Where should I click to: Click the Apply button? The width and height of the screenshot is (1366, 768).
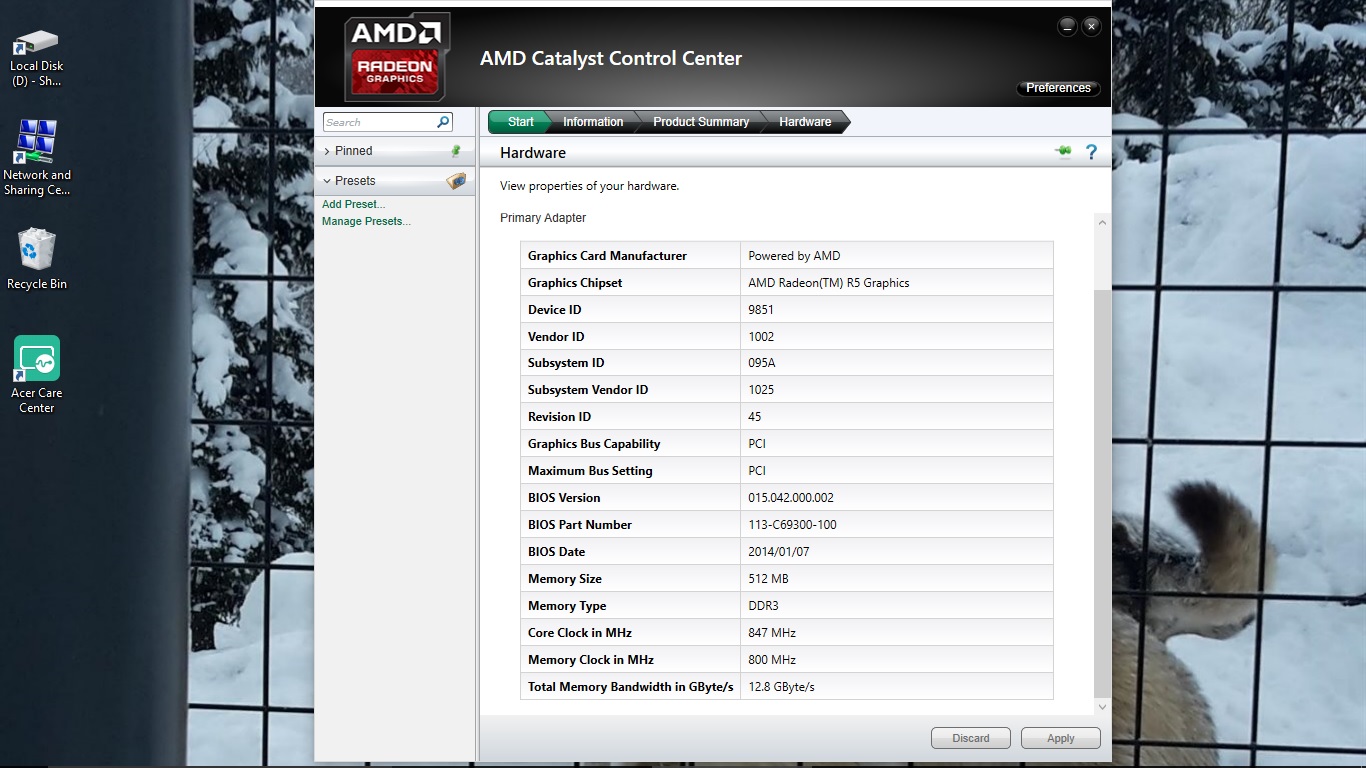[x=1060, y=738]
